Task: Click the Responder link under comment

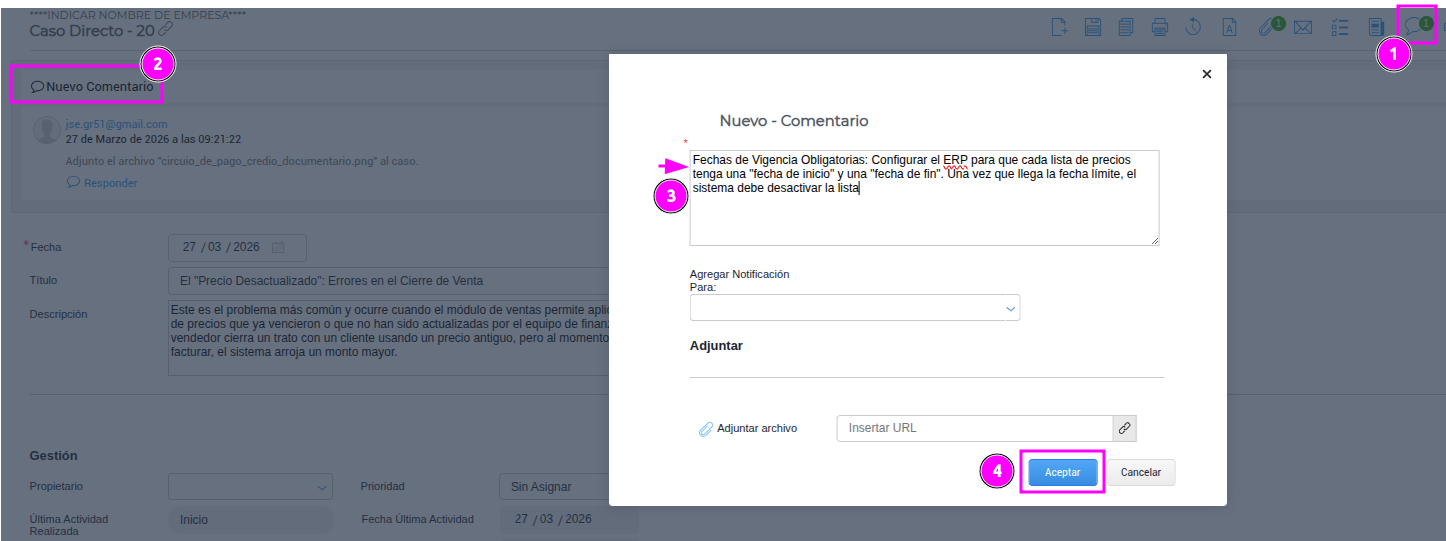Action: pos(102,183)
